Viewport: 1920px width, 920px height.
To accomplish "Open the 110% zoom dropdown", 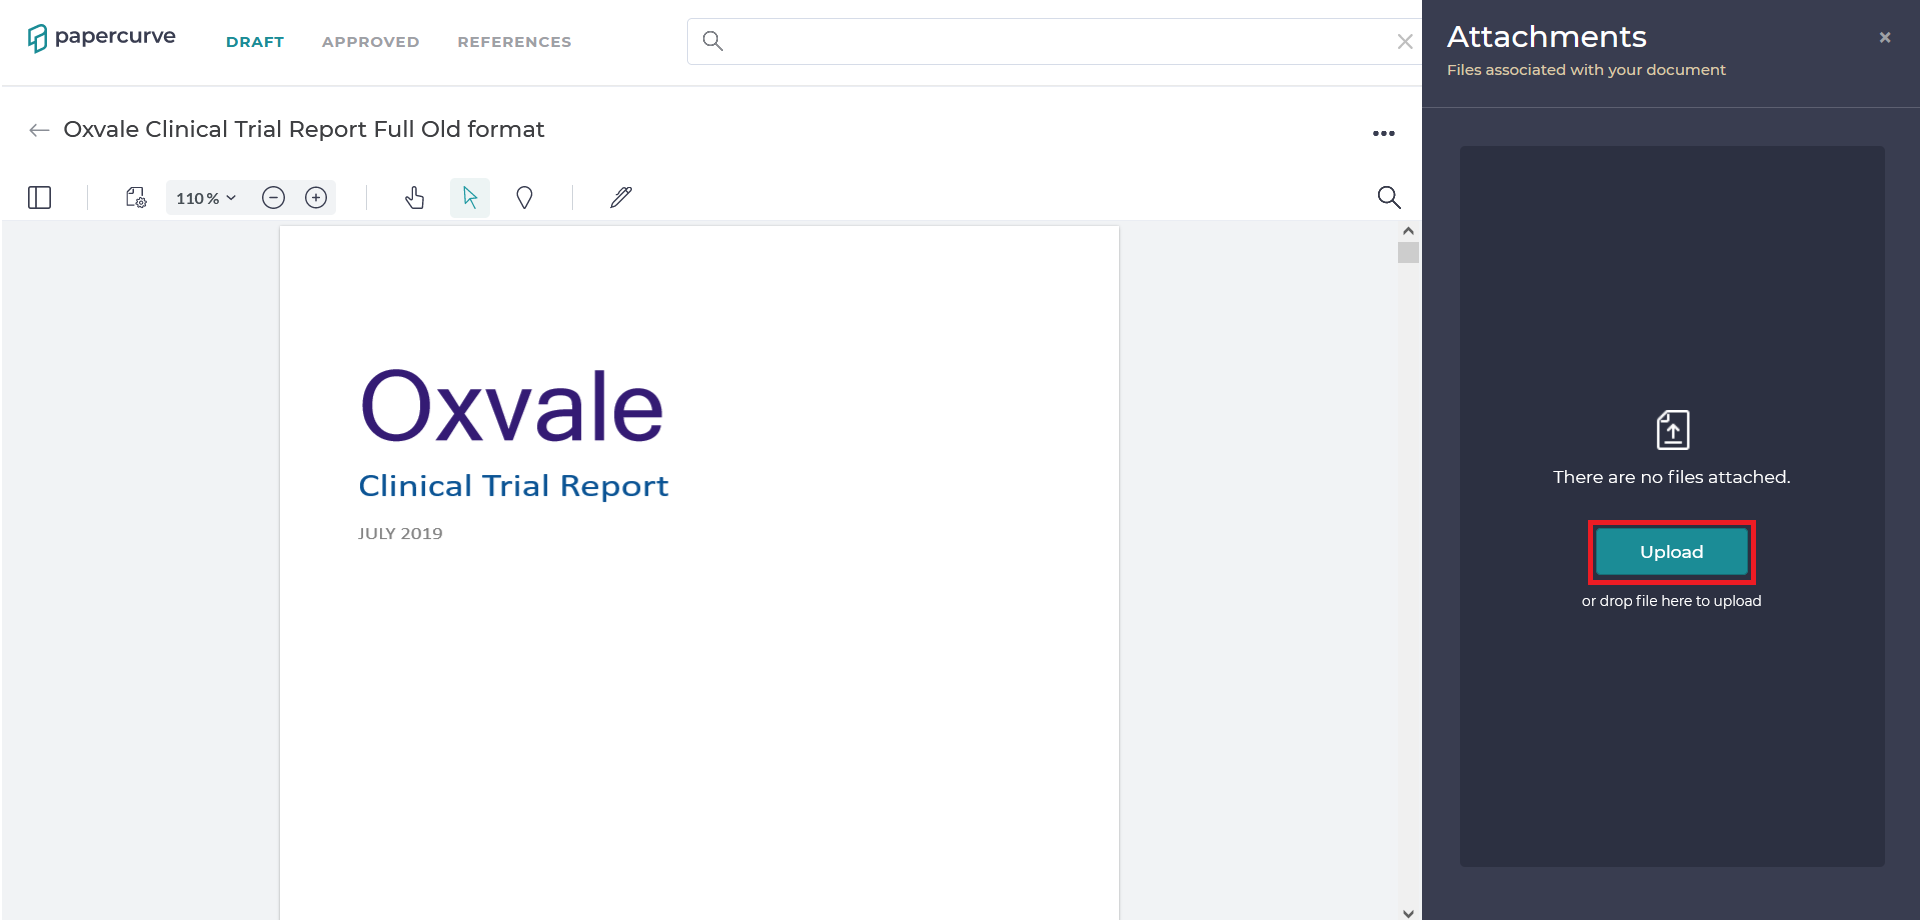I will [206, 198].
